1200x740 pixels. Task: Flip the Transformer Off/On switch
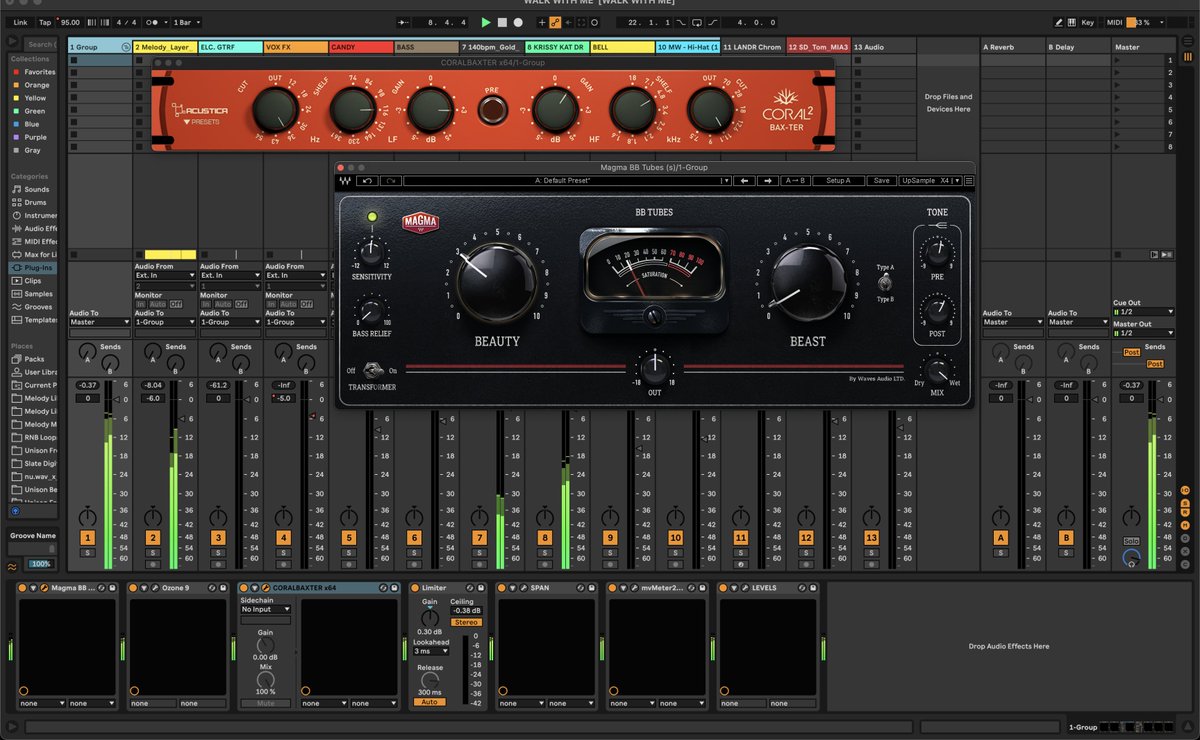(373, 369)
